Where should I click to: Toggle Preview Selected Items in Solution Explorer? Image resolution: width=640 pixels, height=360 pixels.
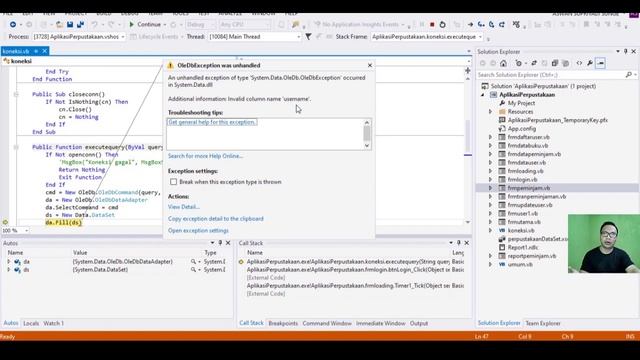point(600,63)
